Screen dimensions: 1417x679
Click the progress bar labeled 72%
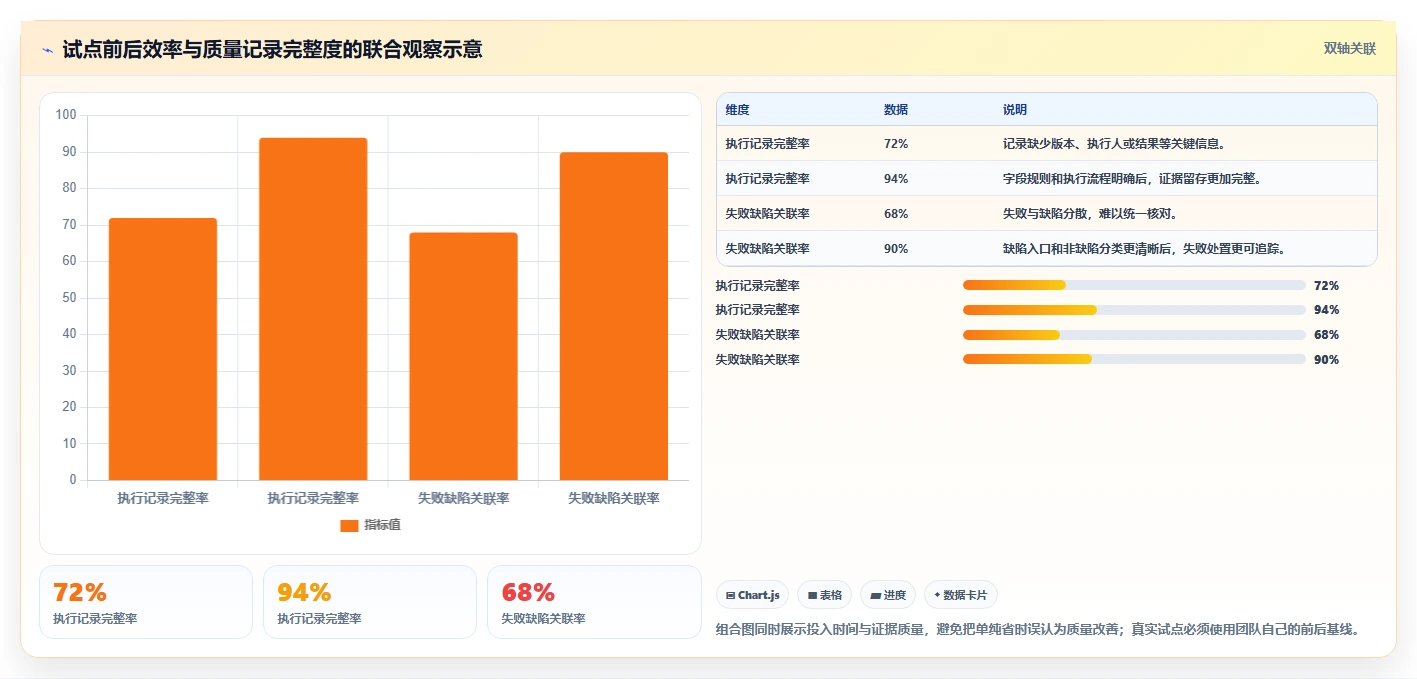pyautogui.click(x=1134, y=285)
